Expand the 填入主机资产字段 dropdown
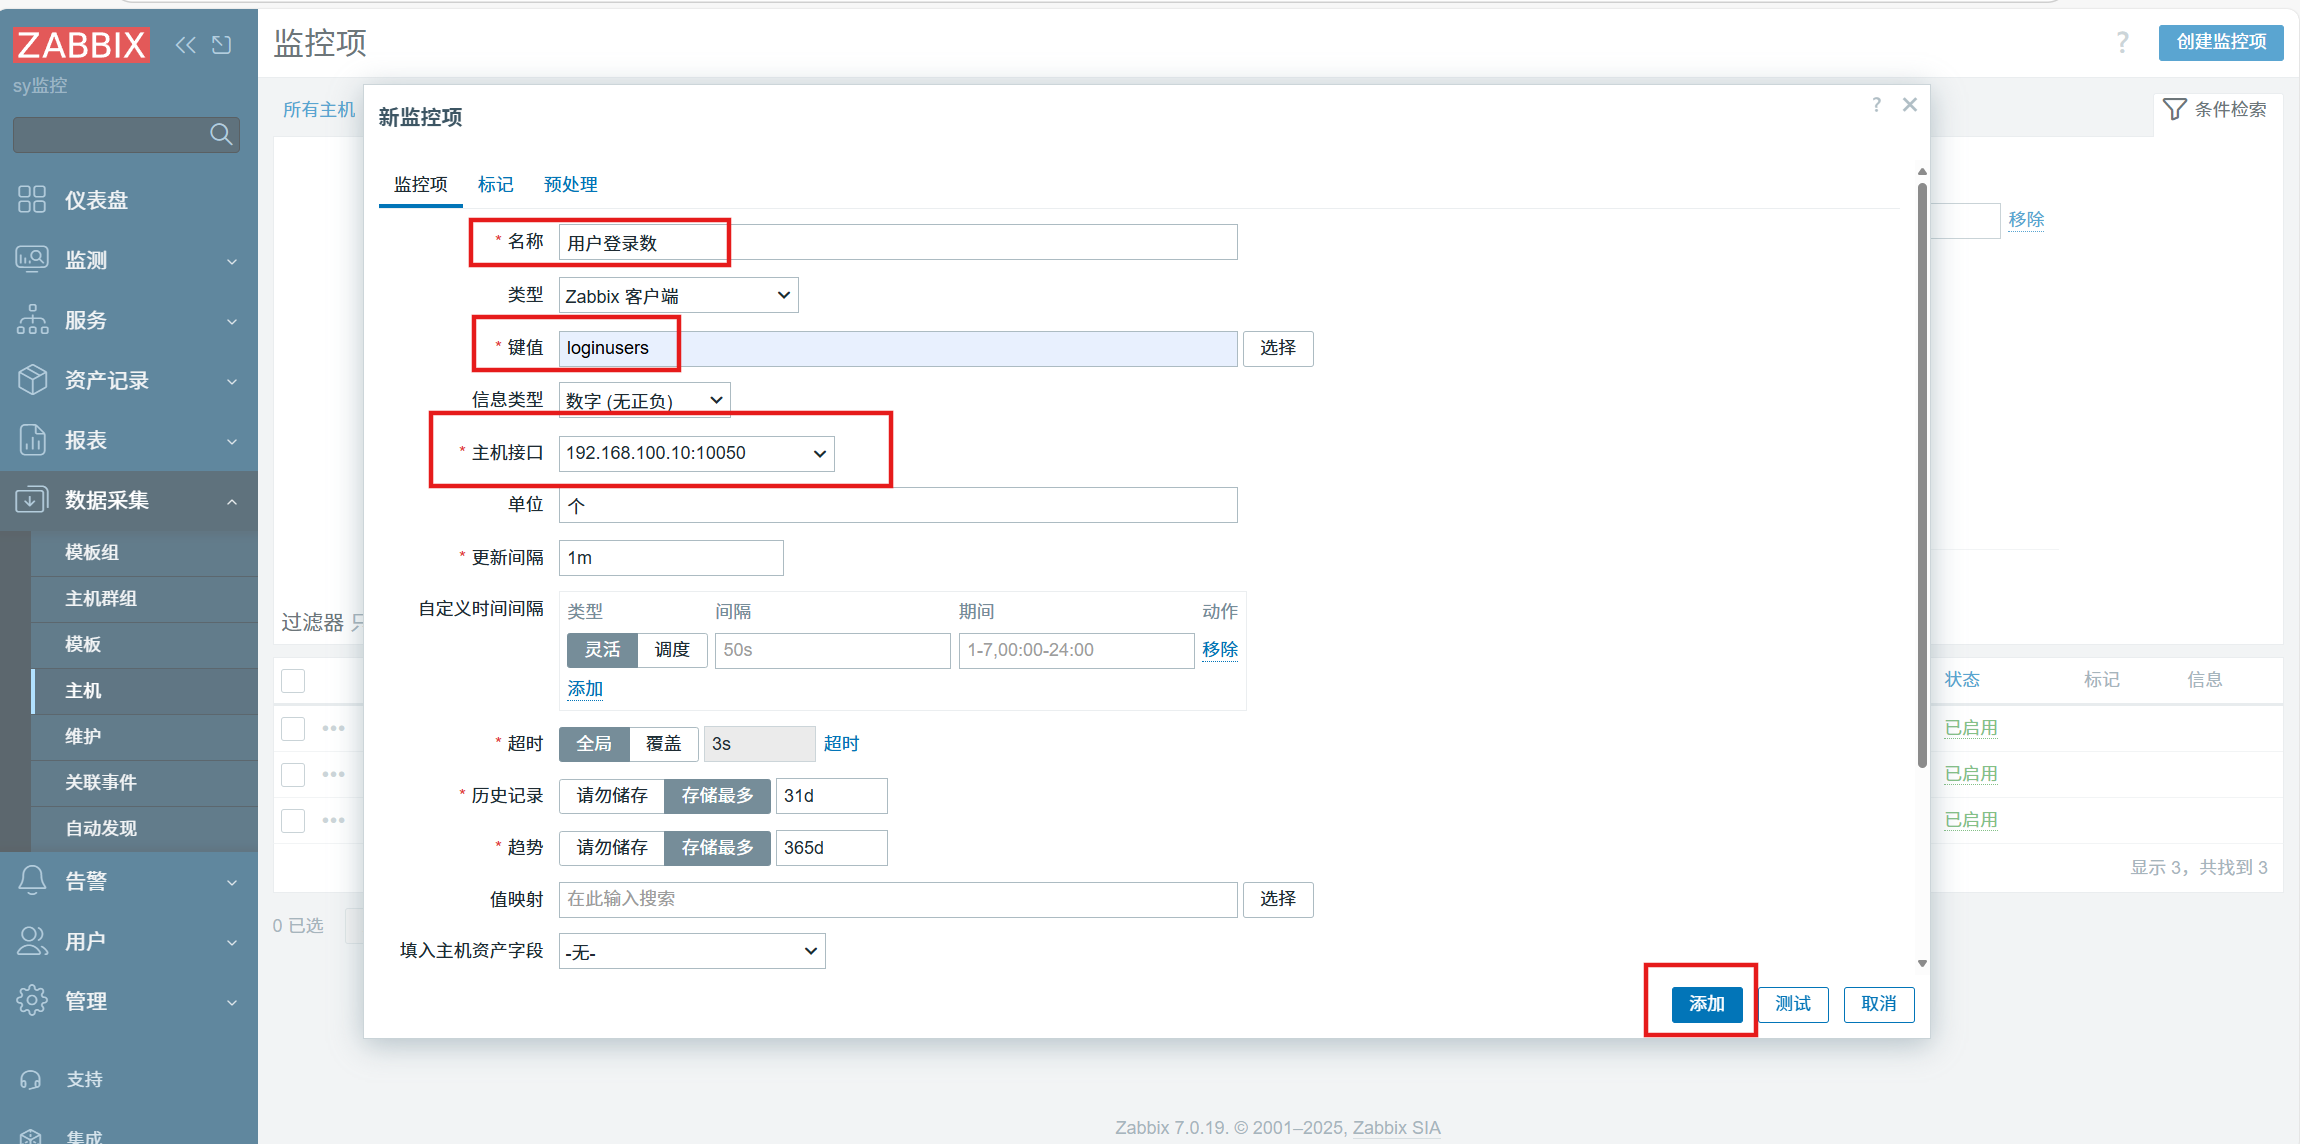 pyautogui.click(x=692, y=951)
